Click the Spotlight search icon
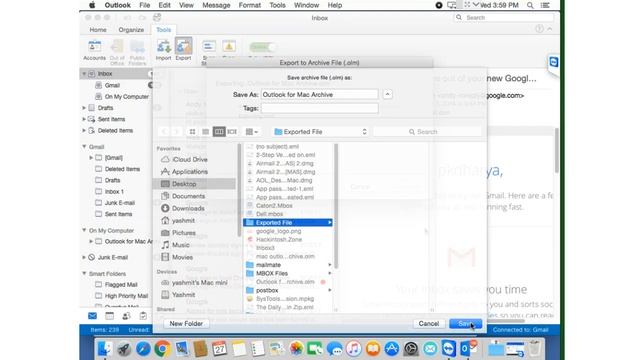 click(x=530, y=5)
